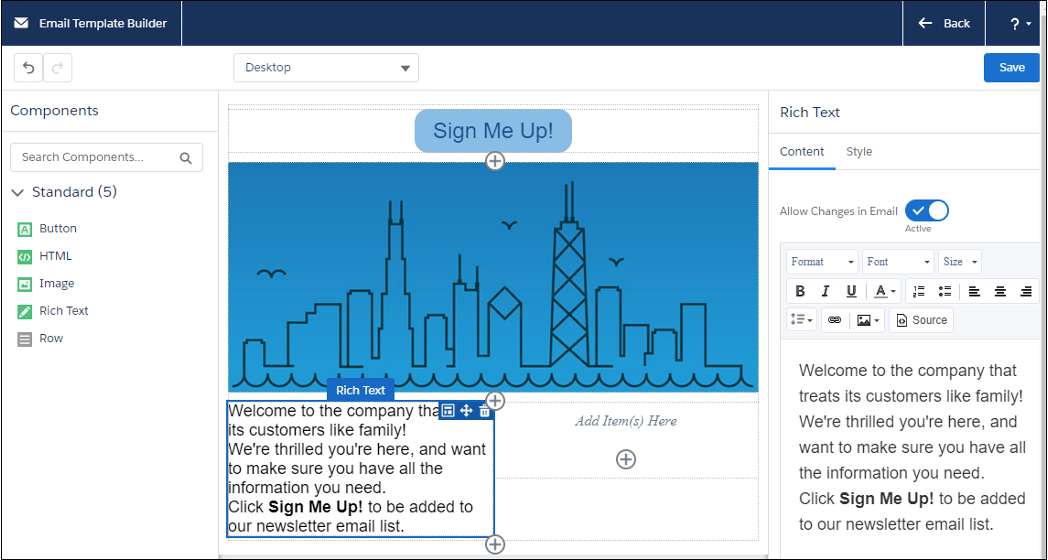Click the Components panel heading
Viewport: 1048px width, 560px height.
54,110
